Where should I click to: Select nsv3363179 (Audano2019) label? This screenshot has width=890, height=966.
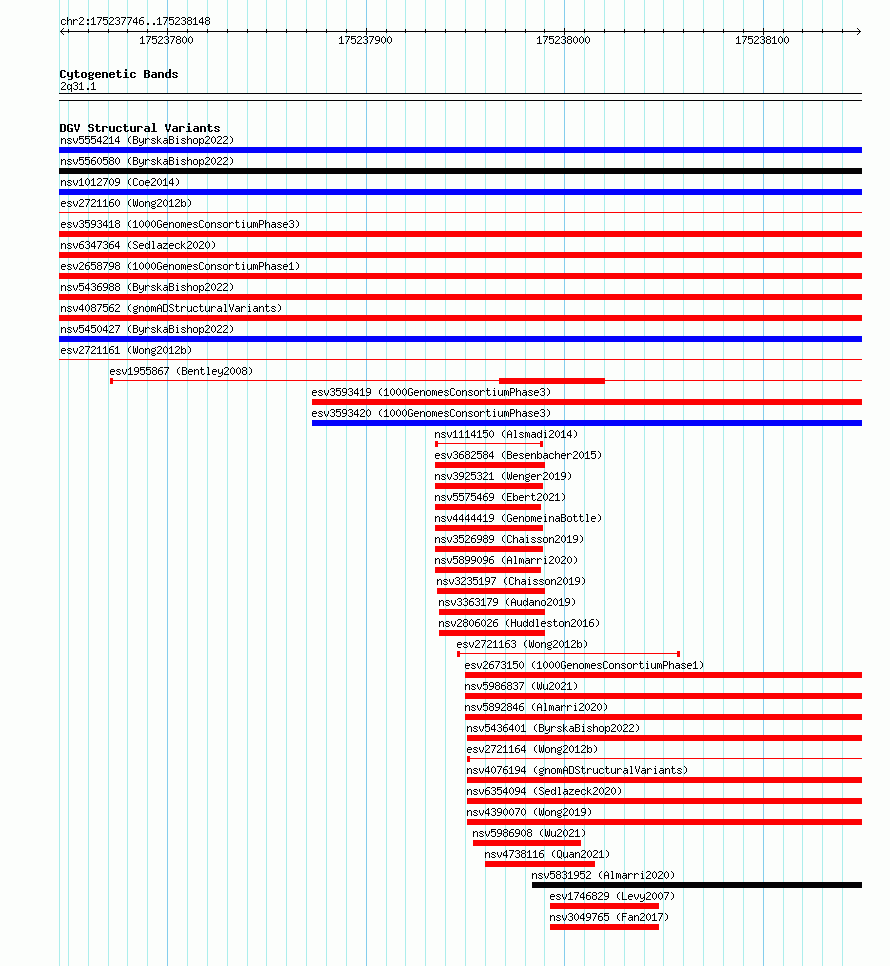507,601
